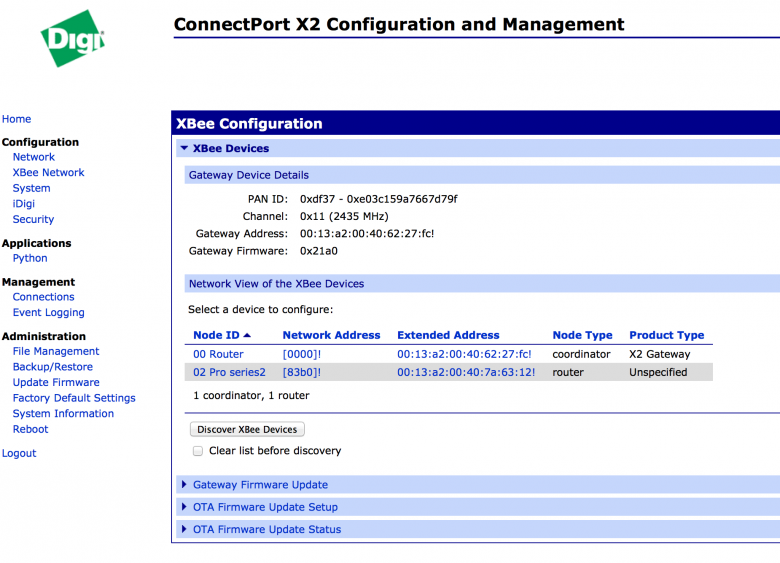The width and height of the screenshot is (780, 563).
Task: Click the coordinator node type cell
Action: click(x=581, y=354)
